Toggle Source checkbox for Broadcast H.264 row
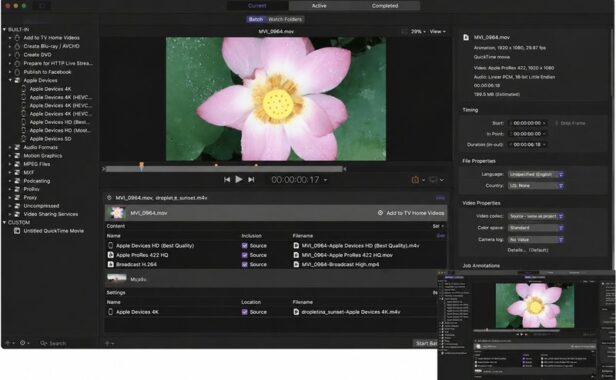The width and height of the screenshot is (616, 380). point(244,264)
